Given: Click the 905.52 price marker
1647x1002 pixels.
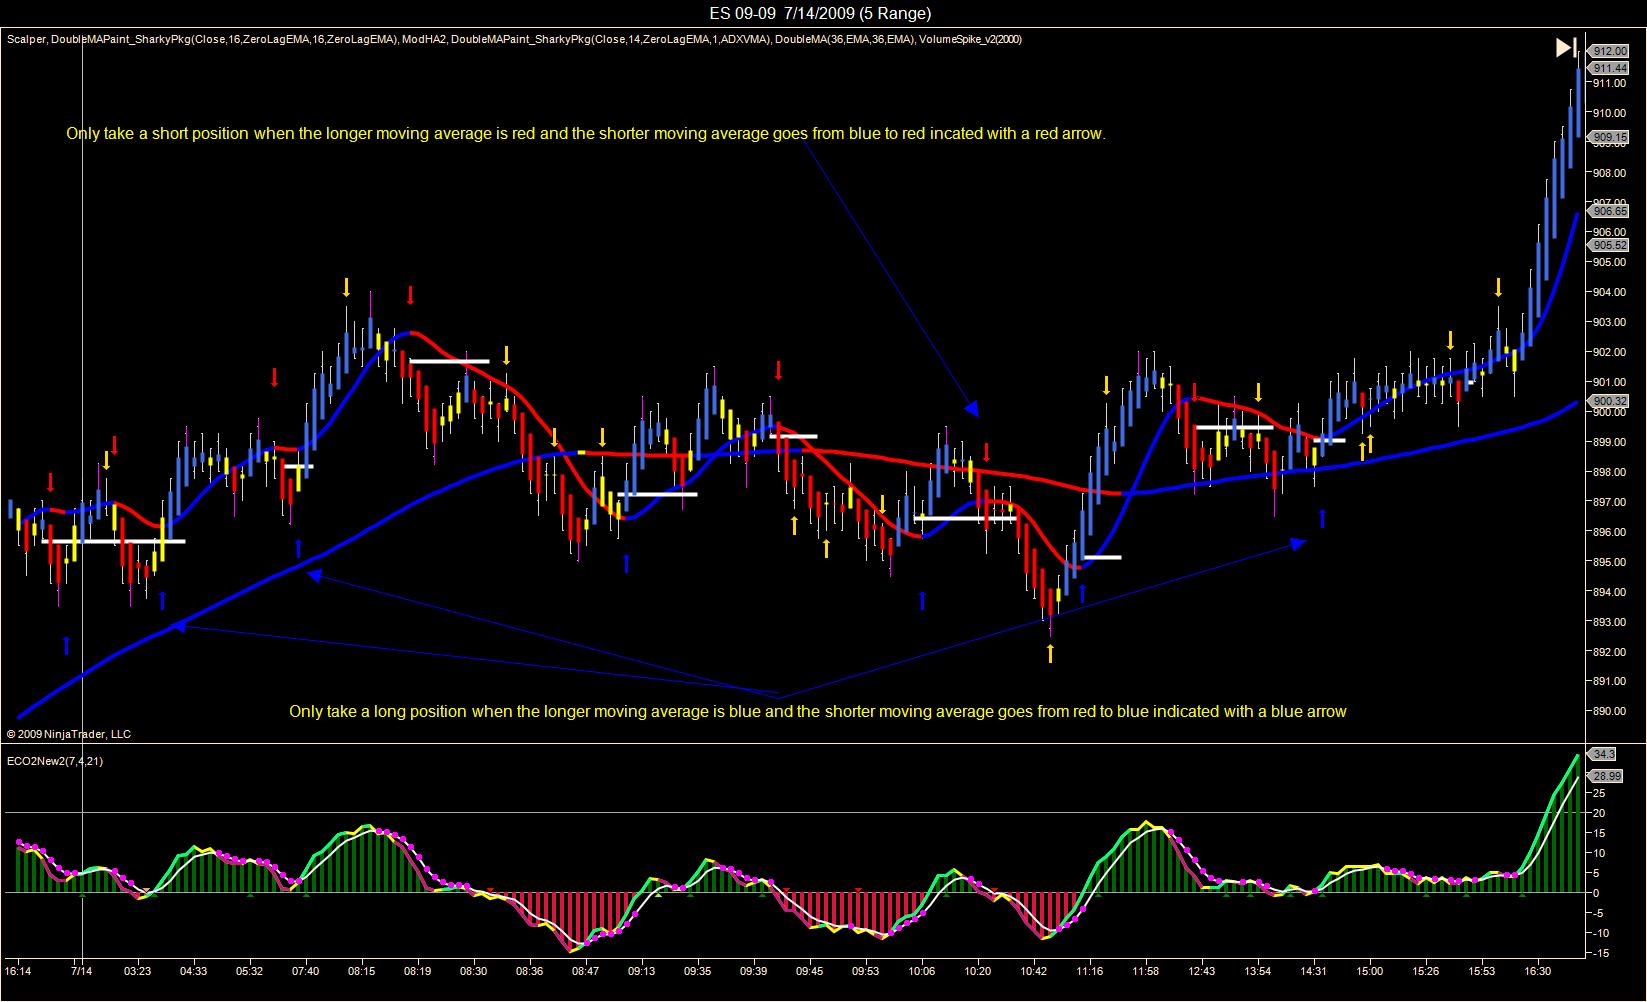Looking at the screenshot, I should coord(1609,245).
